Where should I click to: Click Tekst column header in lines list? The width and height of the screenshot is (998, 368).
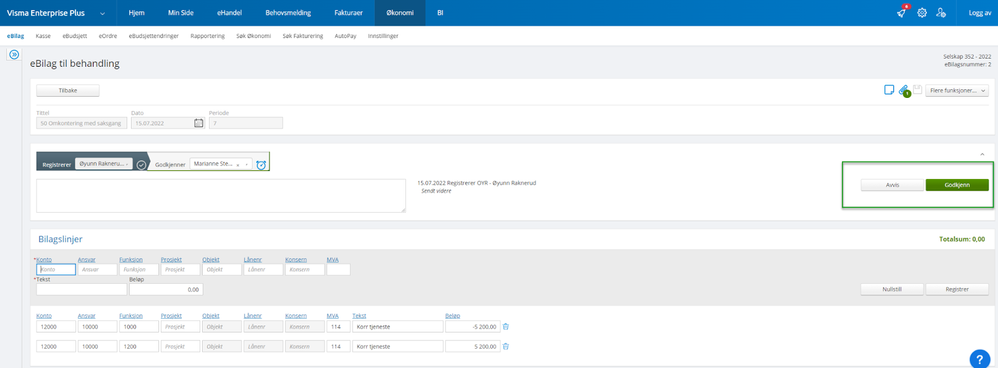(x=359, y=316)
